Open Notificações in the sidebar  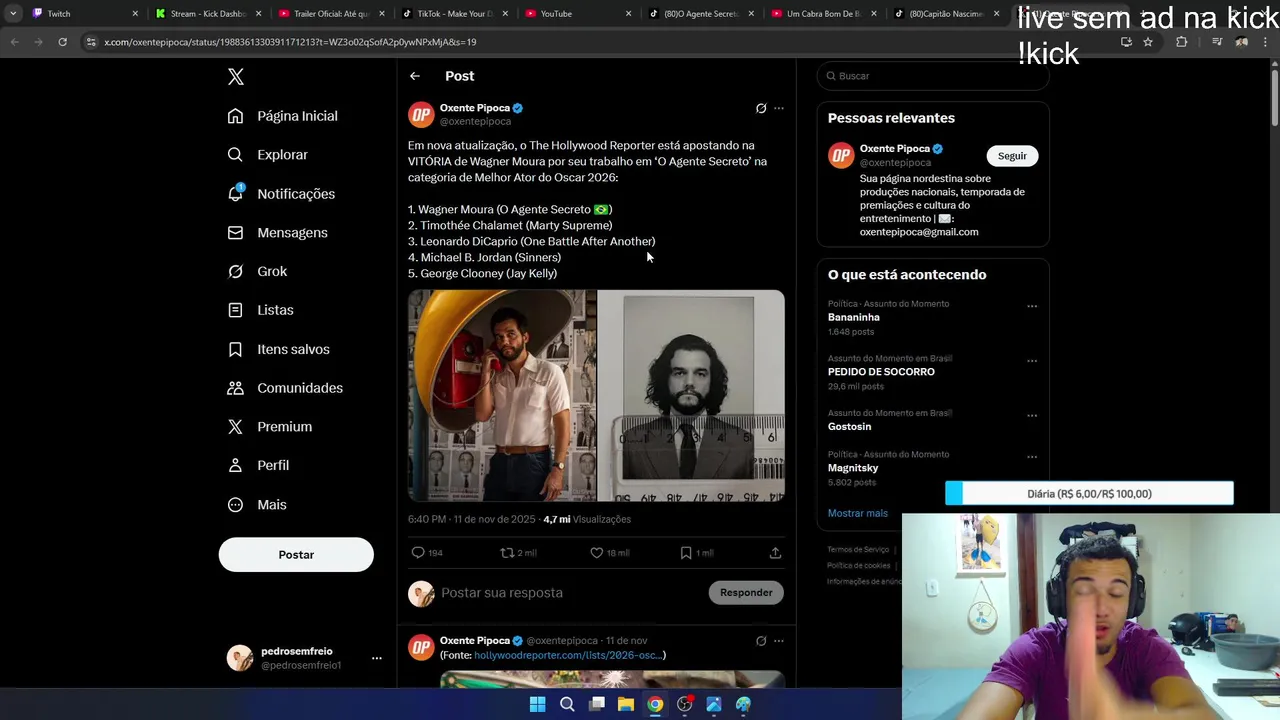281,194
